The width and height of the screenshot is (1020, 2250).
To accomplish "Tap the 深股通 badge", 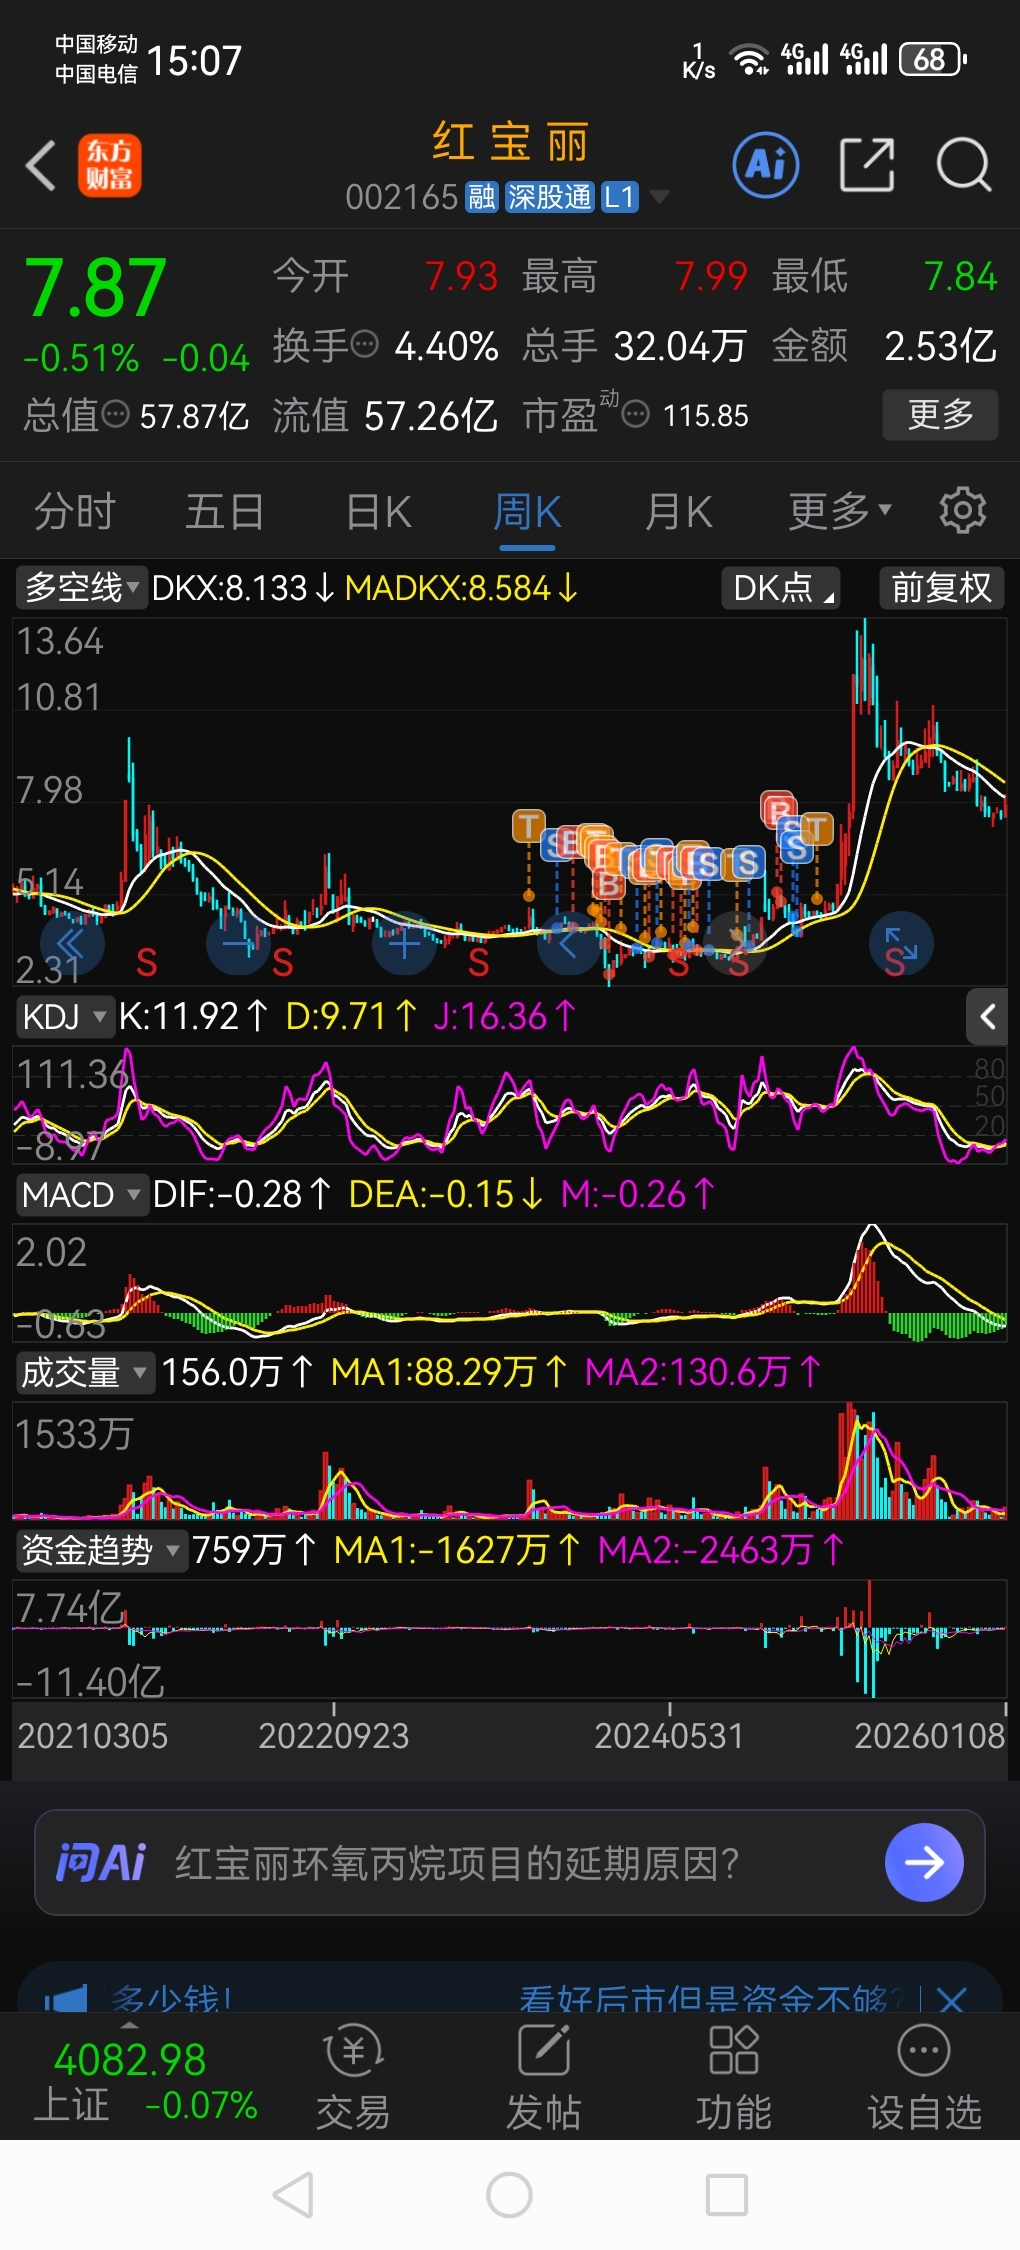I will click(x=550, y=197).
